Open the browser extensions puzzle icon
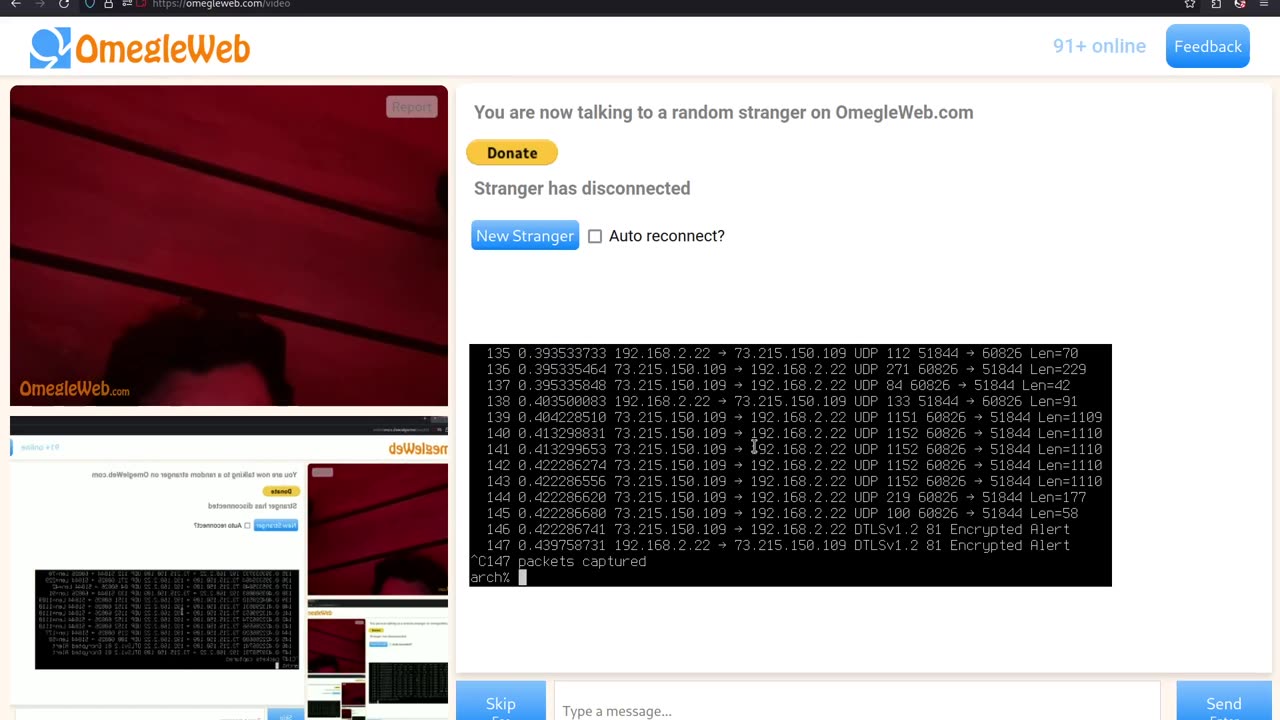 tap(1216, 4)
